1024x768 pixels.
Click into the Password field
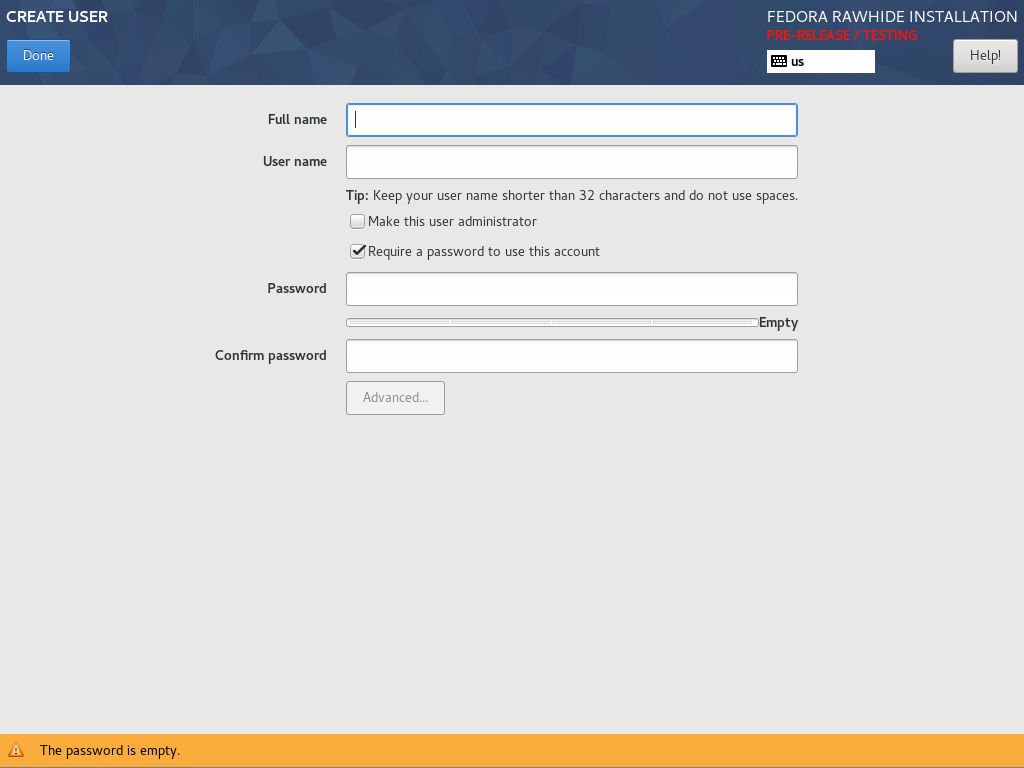pyautogui.click(x=571, y=289)
